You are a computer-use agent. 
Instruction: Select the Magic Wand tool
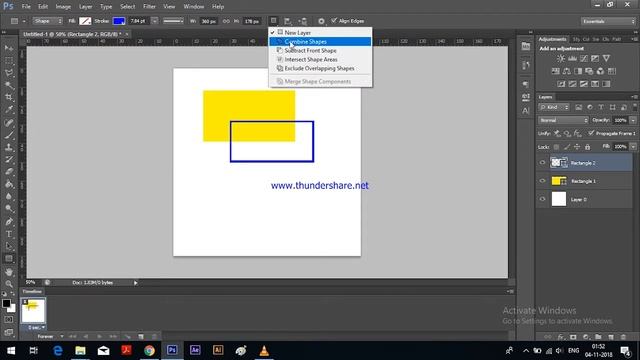tap(9, 85)
